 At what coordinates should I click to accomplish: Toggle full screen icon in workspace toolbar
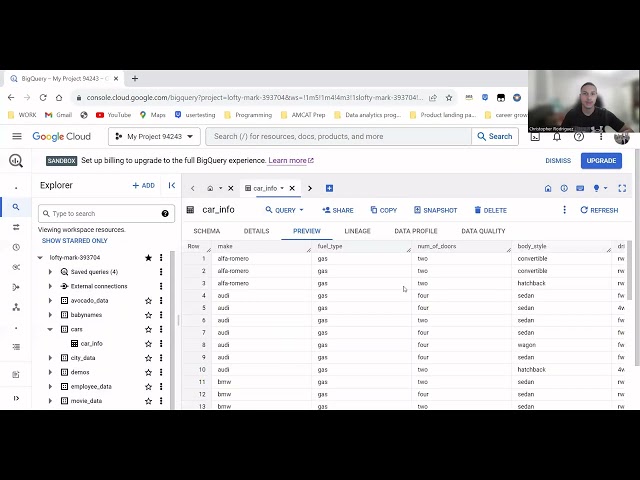[622, 188]
